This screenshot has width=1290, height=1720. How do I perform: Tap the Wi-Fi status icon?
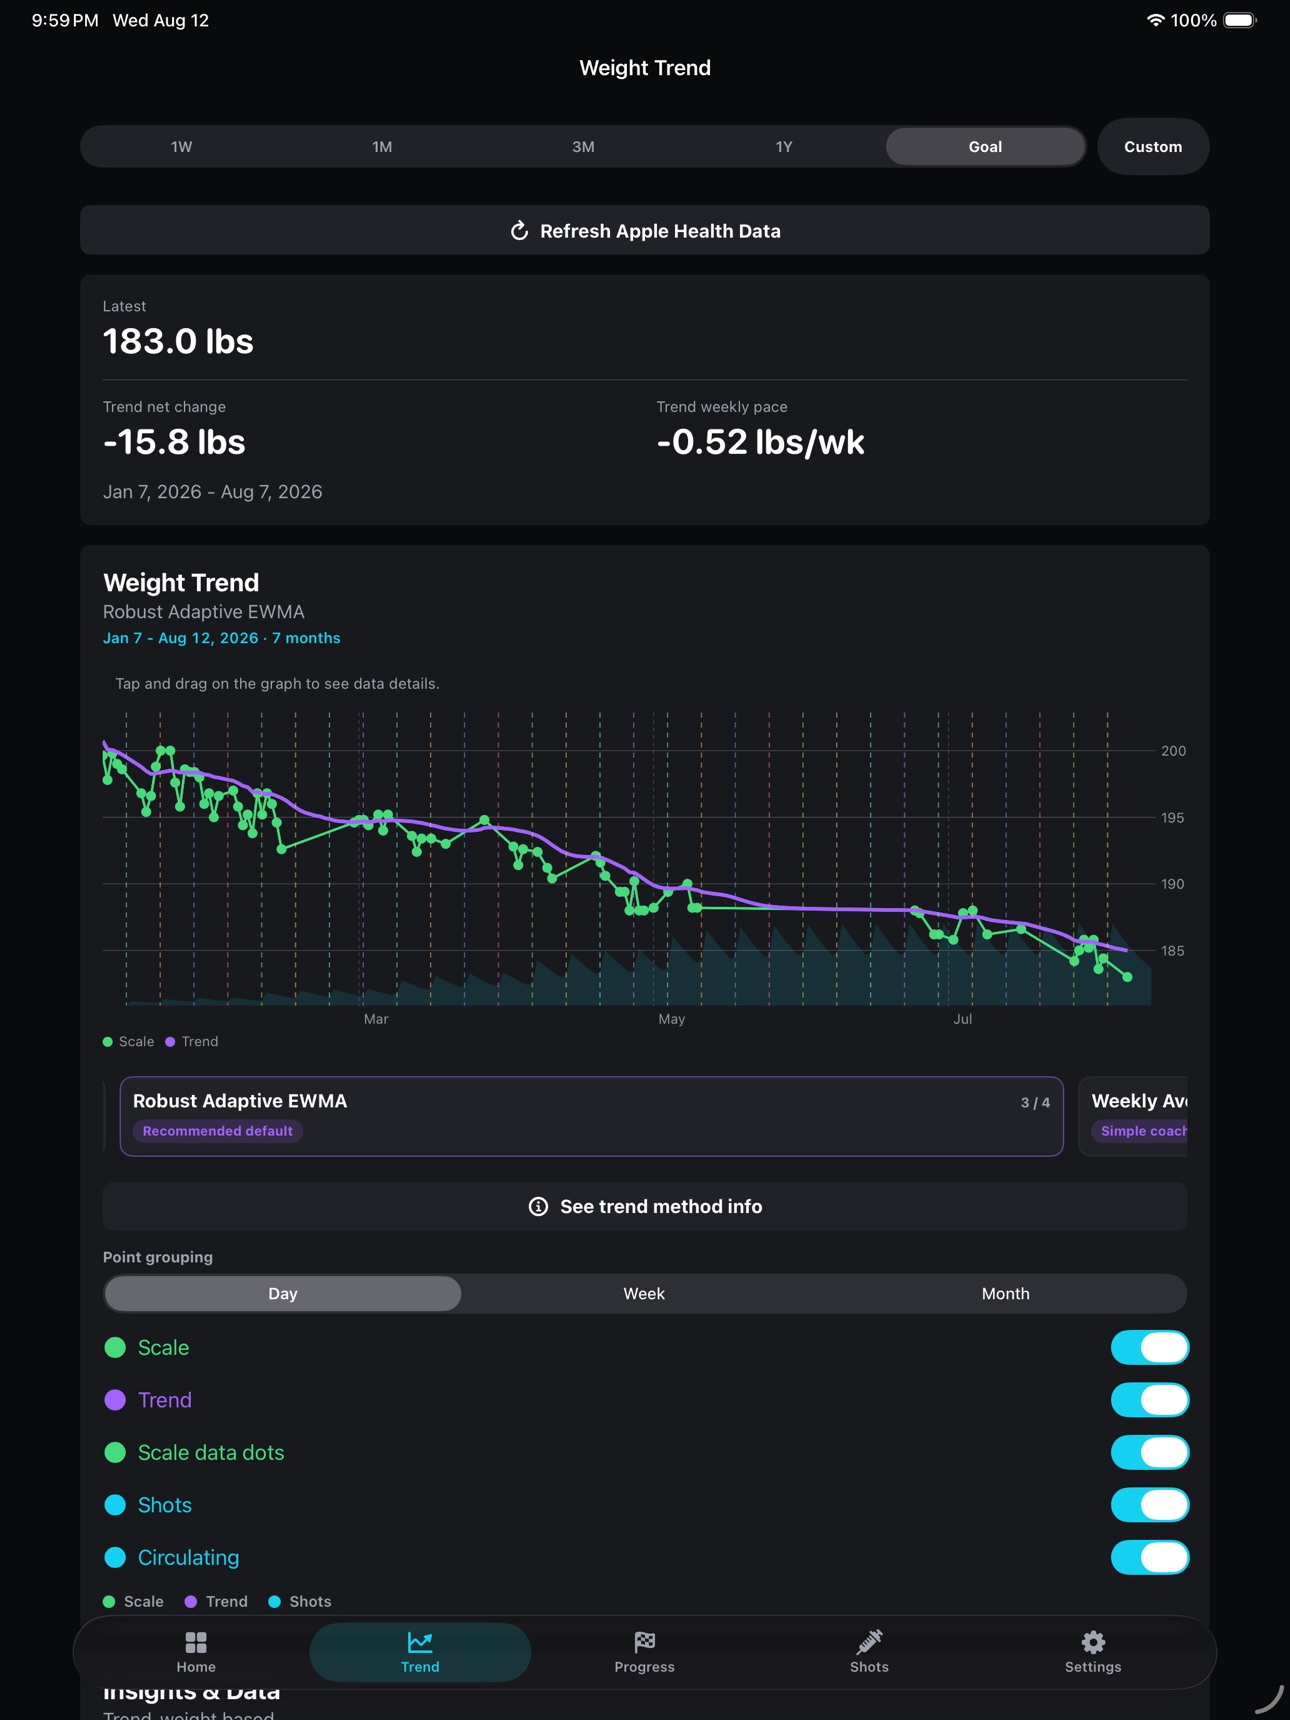coord(1155,20)
